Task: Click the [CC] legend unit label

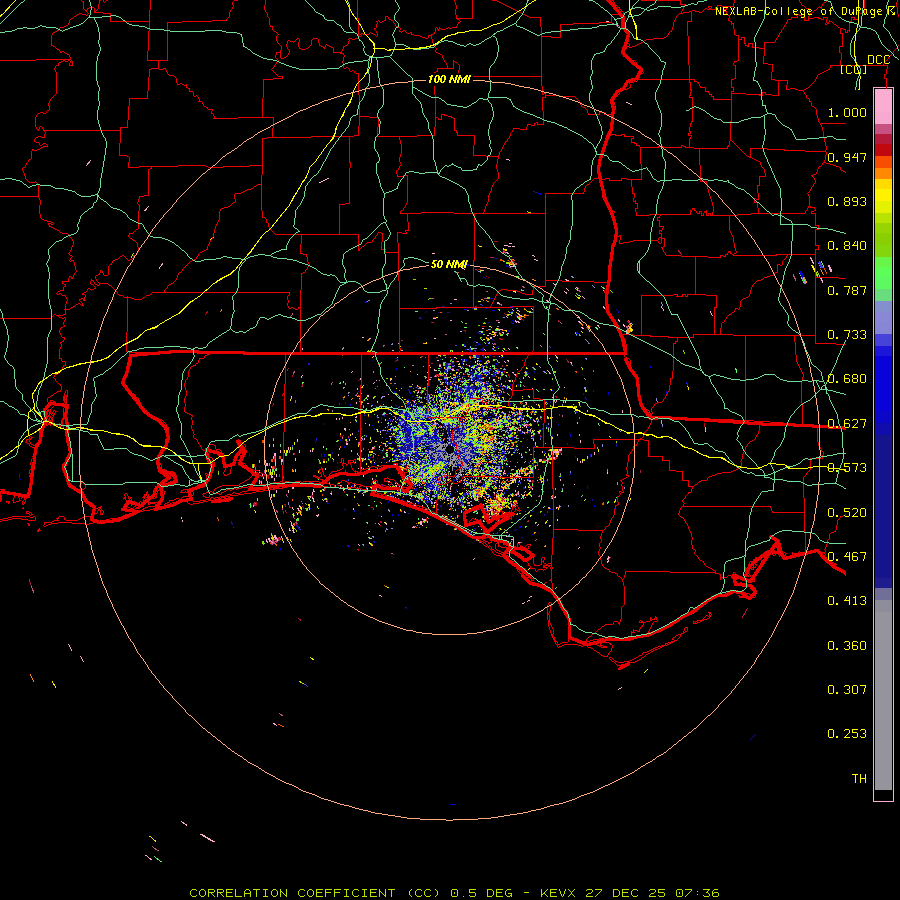Action: [854, 69]
